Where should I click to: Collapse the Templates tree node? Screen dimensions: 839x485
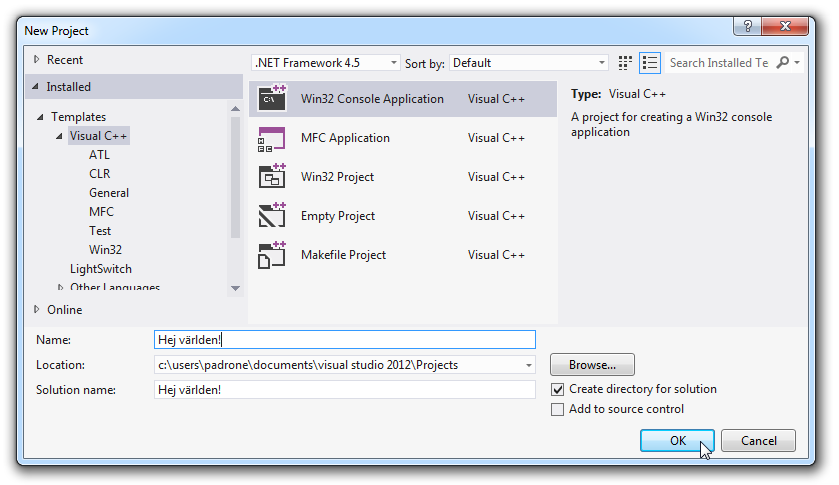click(40, 117)
